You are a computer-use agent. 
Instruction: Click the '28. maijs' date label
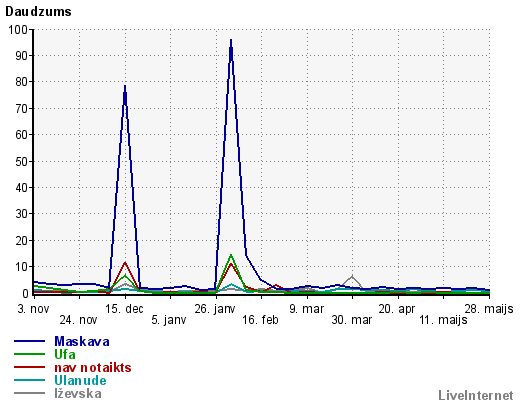point(489,309)
